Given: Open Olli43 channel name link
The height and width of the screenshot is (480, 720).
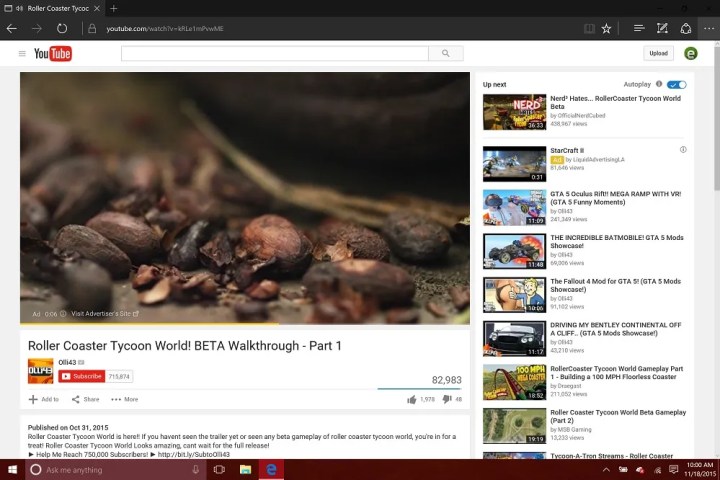Looking at the screenshot, I should point(67,362).
